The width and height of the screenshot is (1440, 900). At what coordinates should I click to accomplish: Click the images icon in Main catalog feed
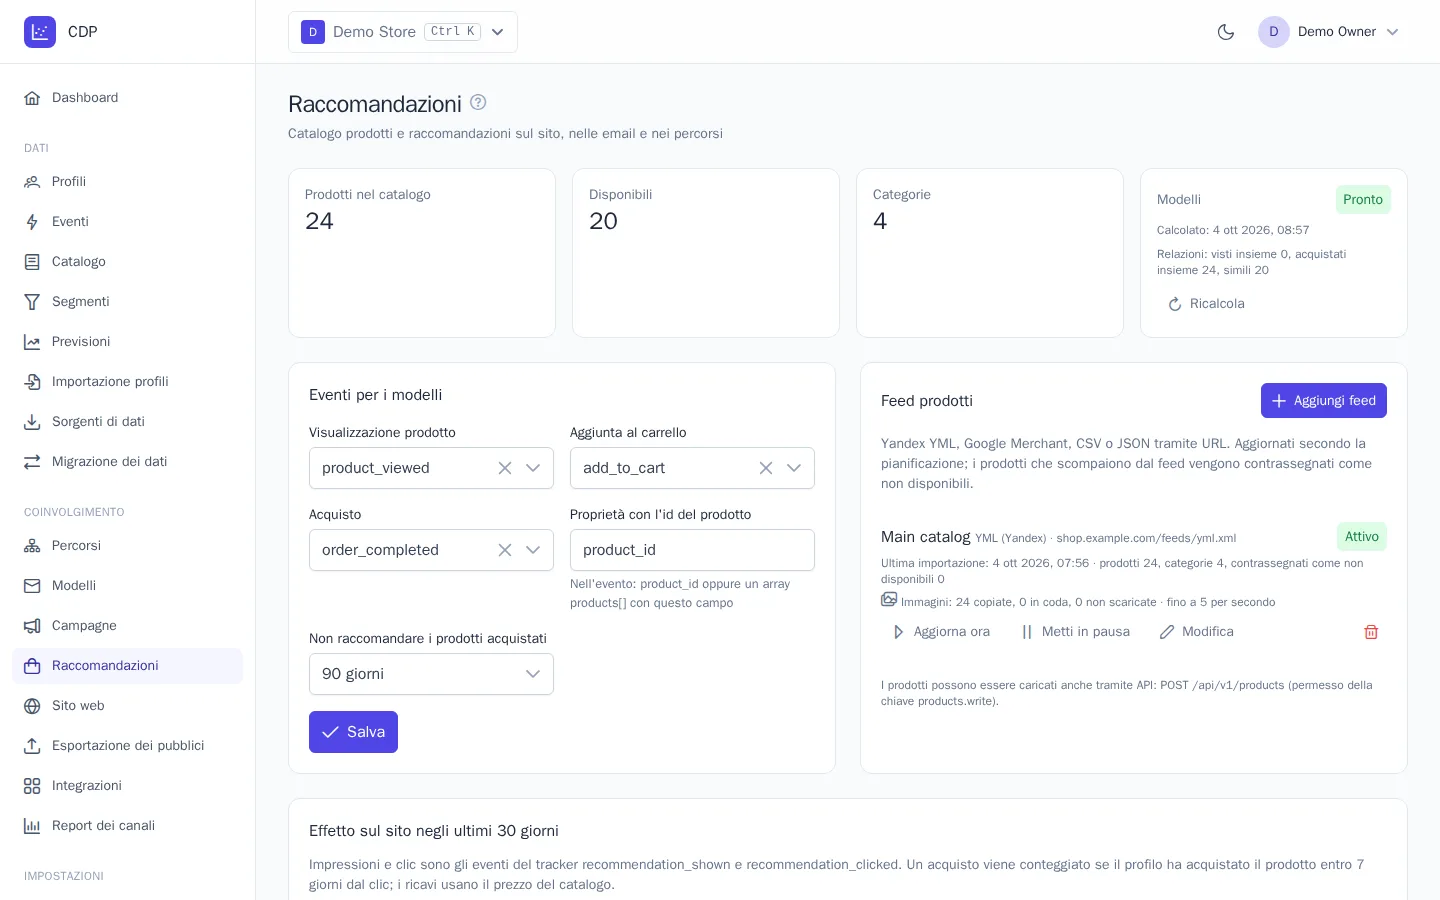tap(889, 600)
